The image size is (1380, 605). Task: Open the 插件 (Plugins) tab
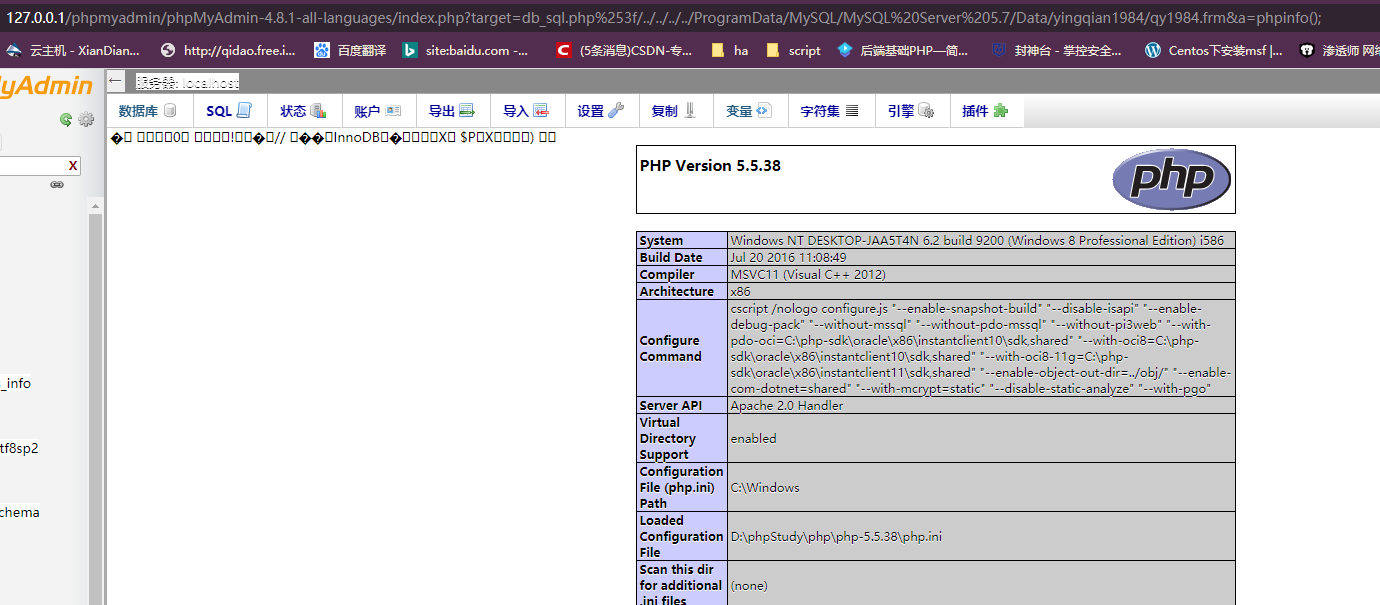pyautogui.click(x=985, y=111)
